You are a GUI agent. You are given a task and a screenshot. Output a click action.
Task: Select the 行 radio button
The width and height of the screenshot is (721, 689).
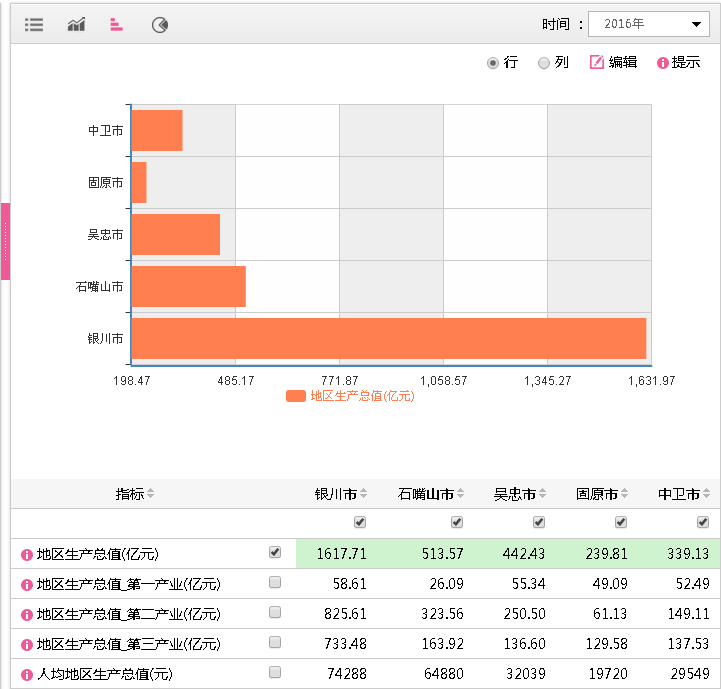[x=492, y=63]
